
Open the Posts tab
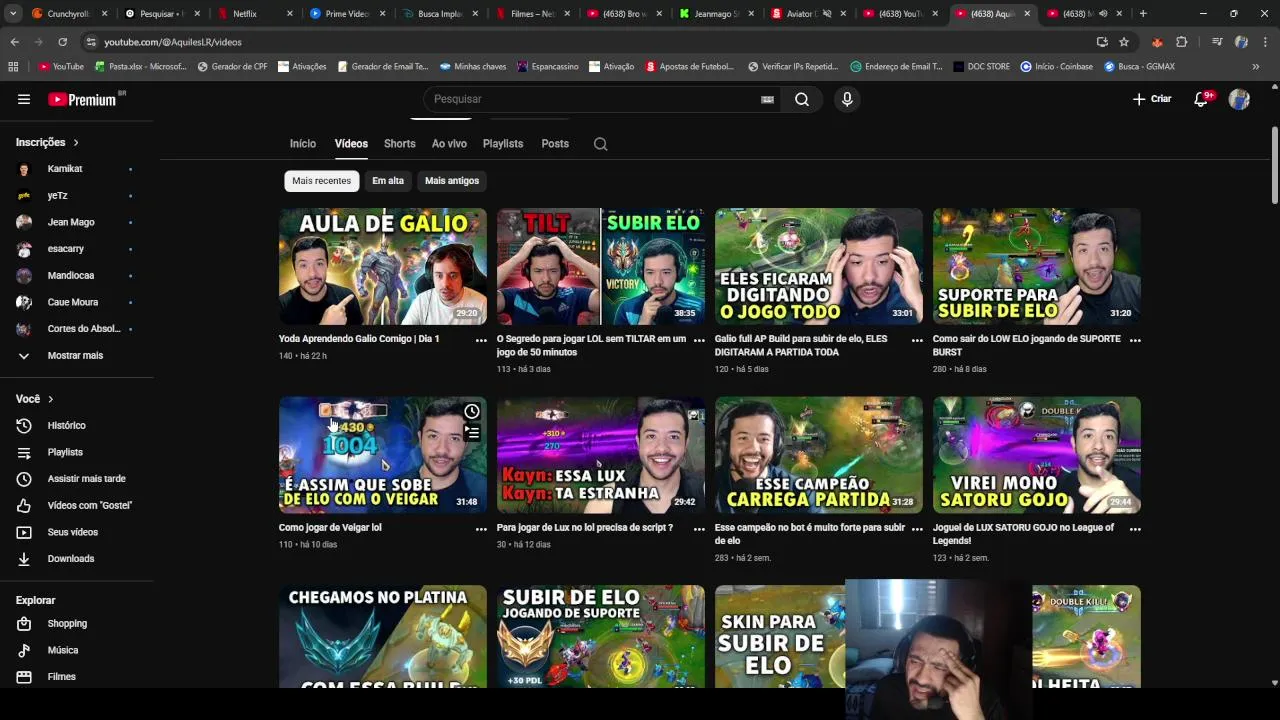click(555, 144)
